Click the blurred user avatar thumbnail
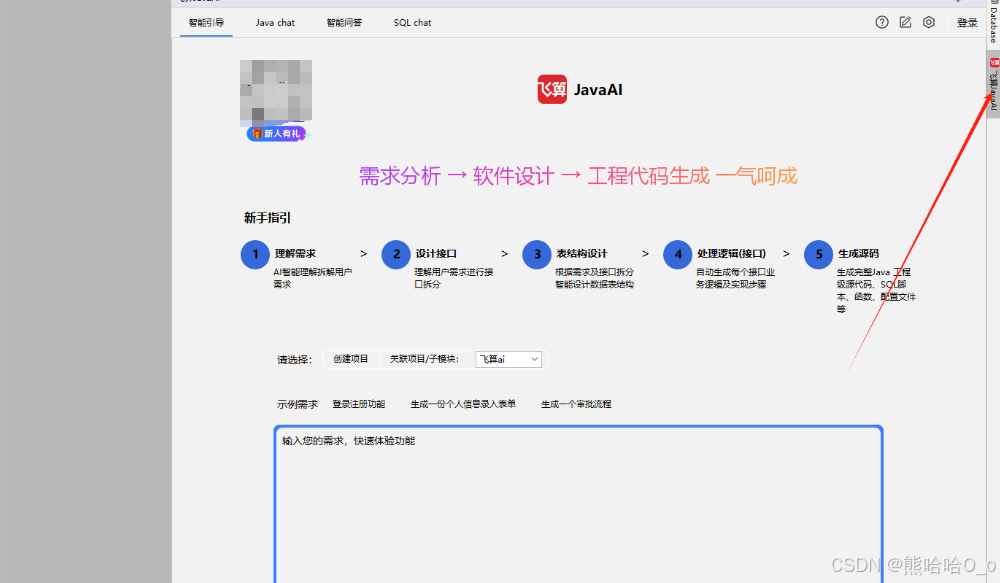This screenshot has width=1000, height=583. (x=276, y=91)
